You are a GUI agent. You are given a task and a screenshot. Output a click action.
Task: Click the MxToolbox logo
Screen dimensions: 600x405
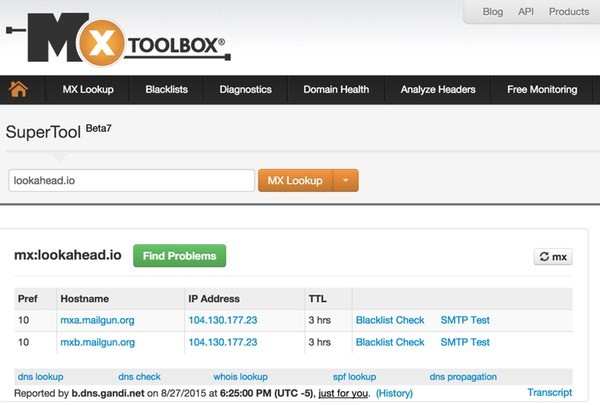click(118, 39)
